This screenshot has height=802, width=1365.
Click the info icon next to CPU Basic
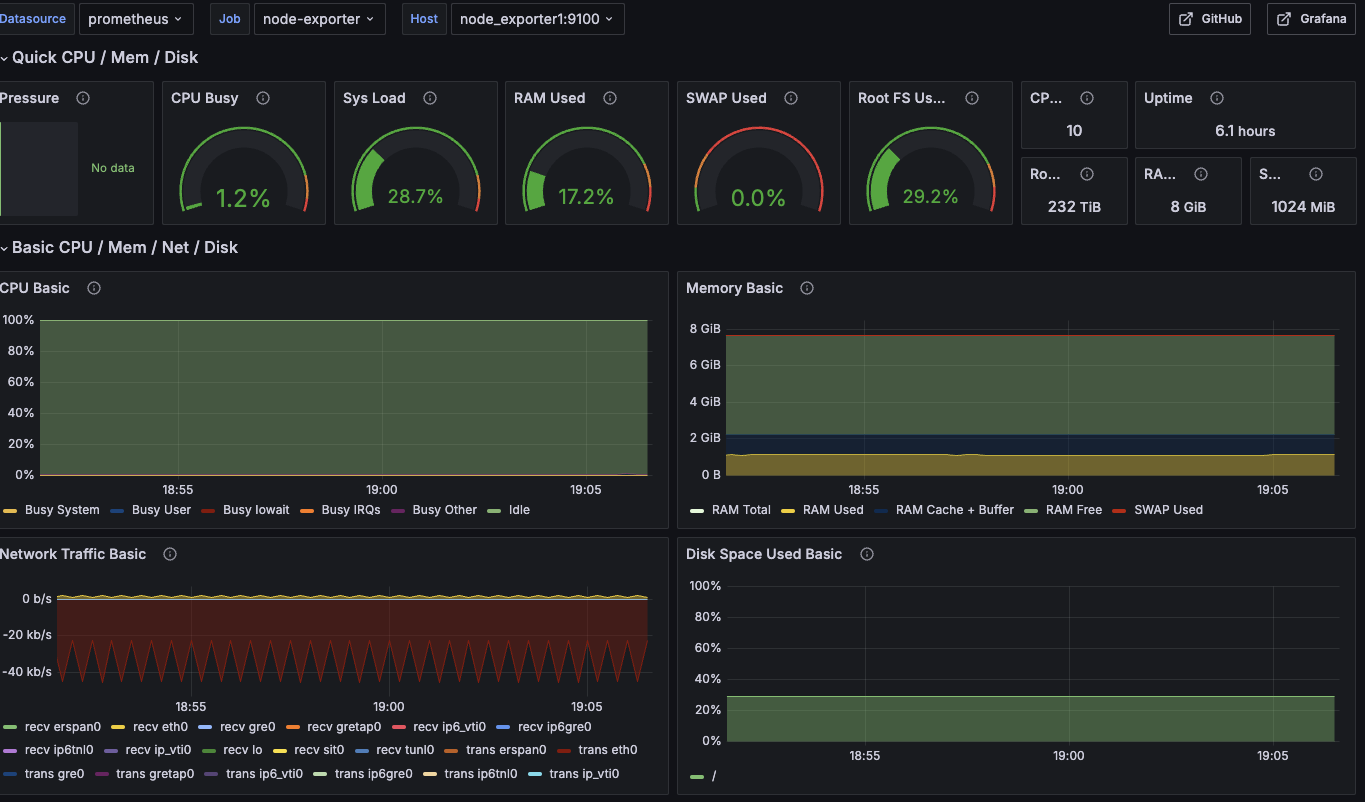point(94,288)
